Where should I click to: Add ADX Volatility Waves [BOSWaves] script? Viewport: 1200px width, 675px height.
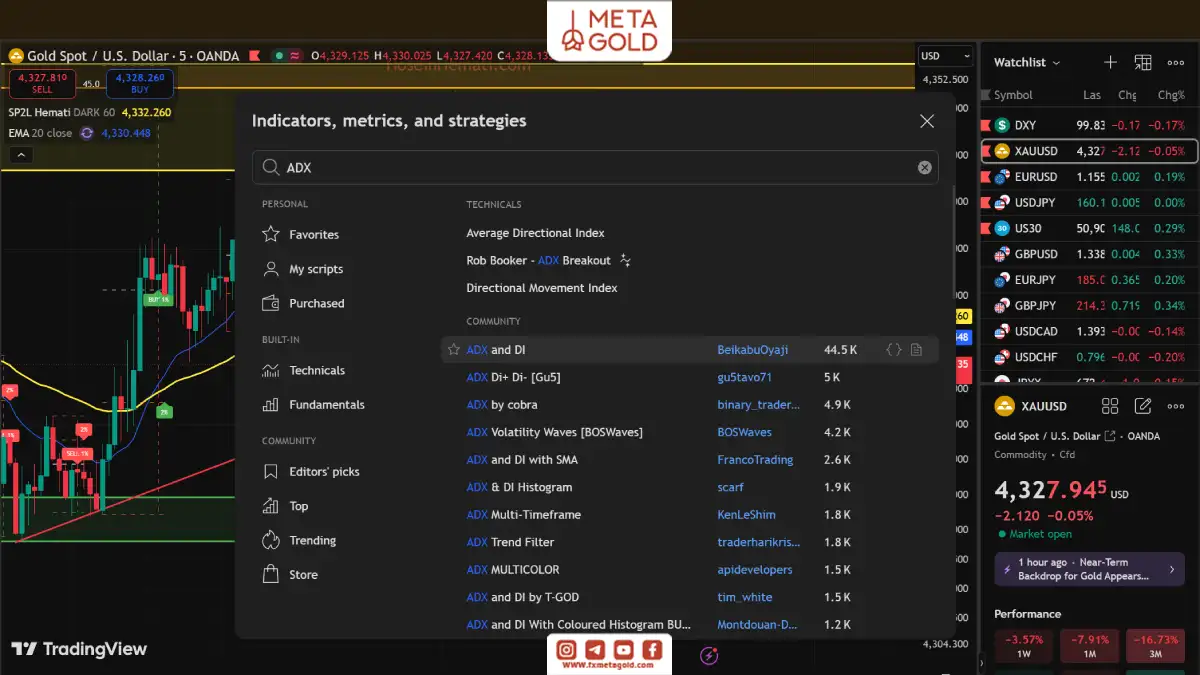(x=554, y=433)
